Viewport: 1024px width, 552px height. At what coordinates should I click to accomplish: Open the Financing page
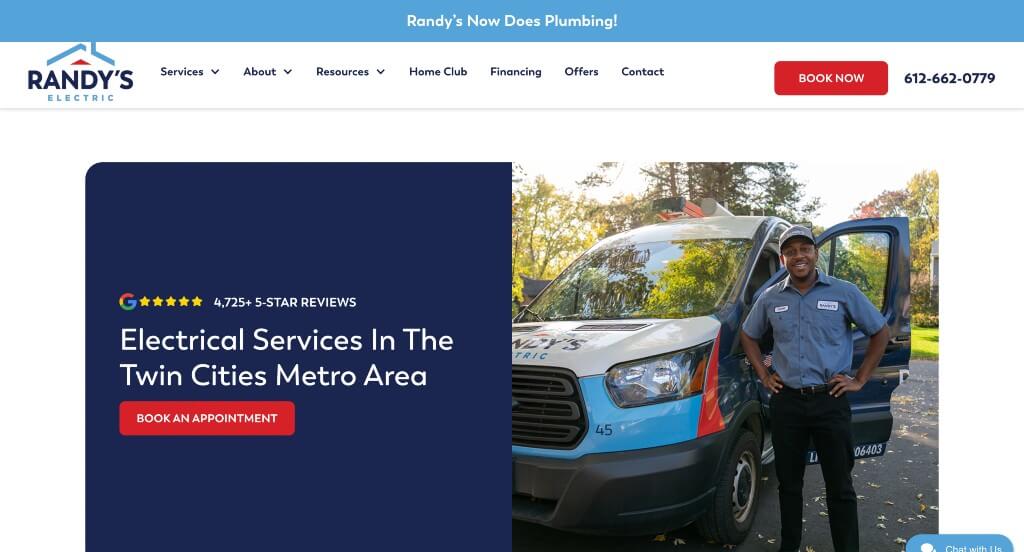[x=516, y=72]
